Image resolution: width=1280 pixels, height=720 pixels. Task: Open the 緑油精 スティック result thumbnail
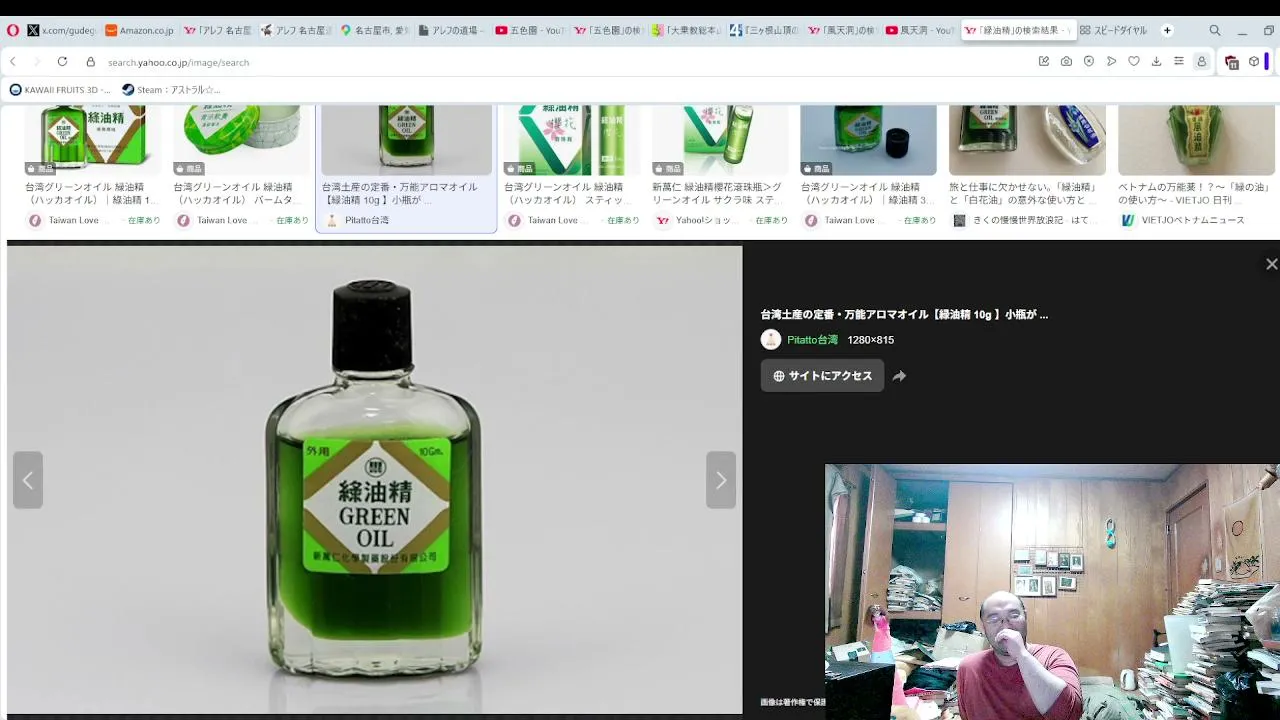click(x=570, y=140)
